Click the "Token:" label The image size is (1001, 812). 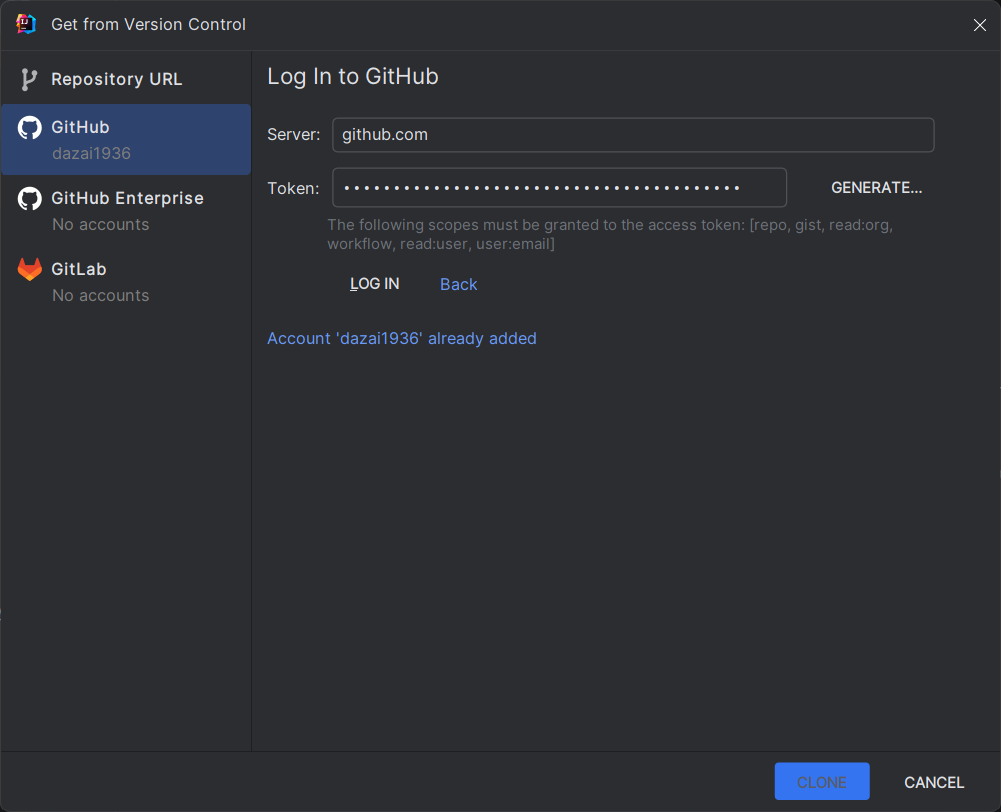click(x=293, y=188)
